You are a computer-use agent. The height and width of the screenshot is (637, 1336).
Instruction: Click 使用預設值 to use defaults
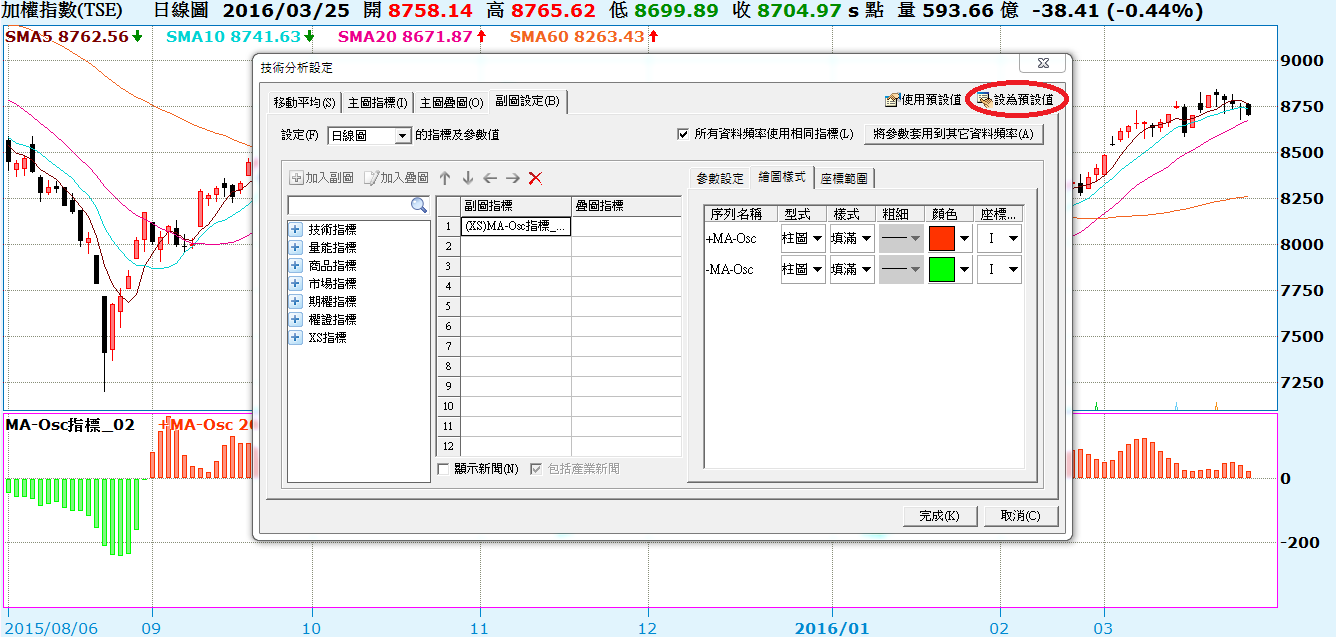(x=923, y=100)
